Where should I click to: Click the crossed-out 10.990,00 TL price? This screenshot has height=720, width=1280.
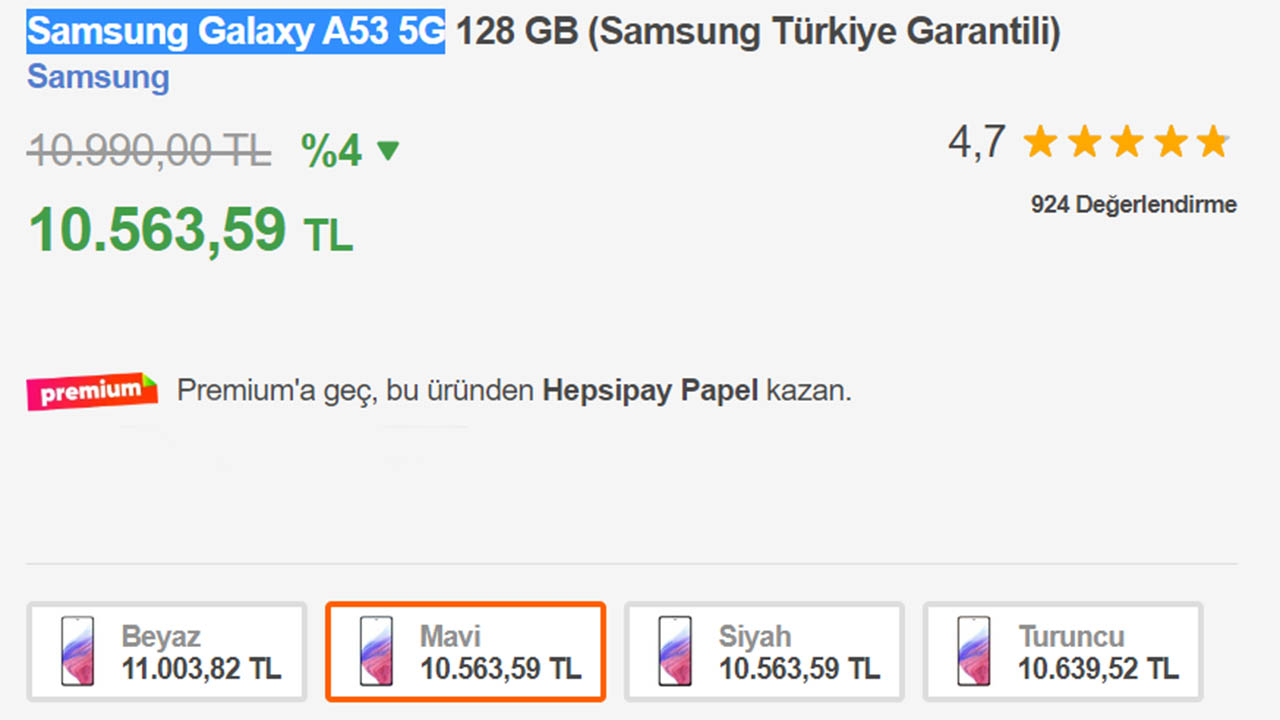pos(148,149)
